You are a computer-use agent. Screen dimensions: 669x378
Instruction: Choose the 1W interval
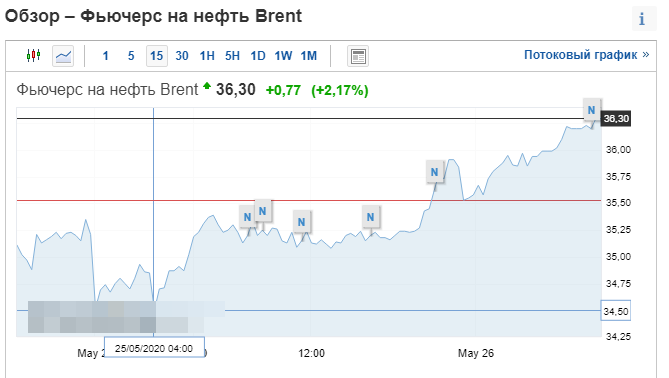pos(283,56)
